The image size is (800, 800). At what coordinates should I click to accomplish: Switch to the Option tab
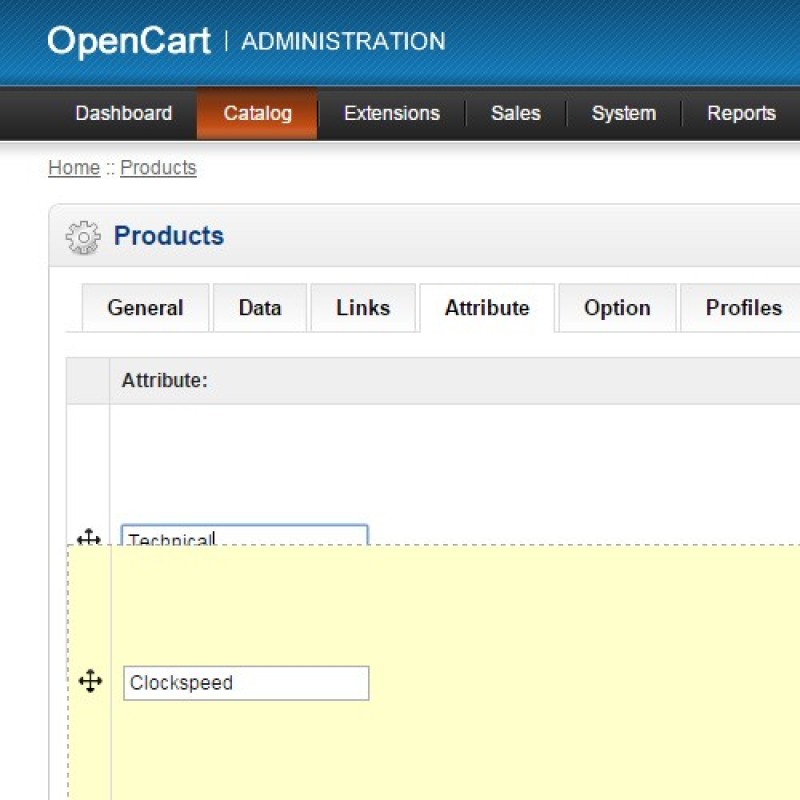(616, 308)
